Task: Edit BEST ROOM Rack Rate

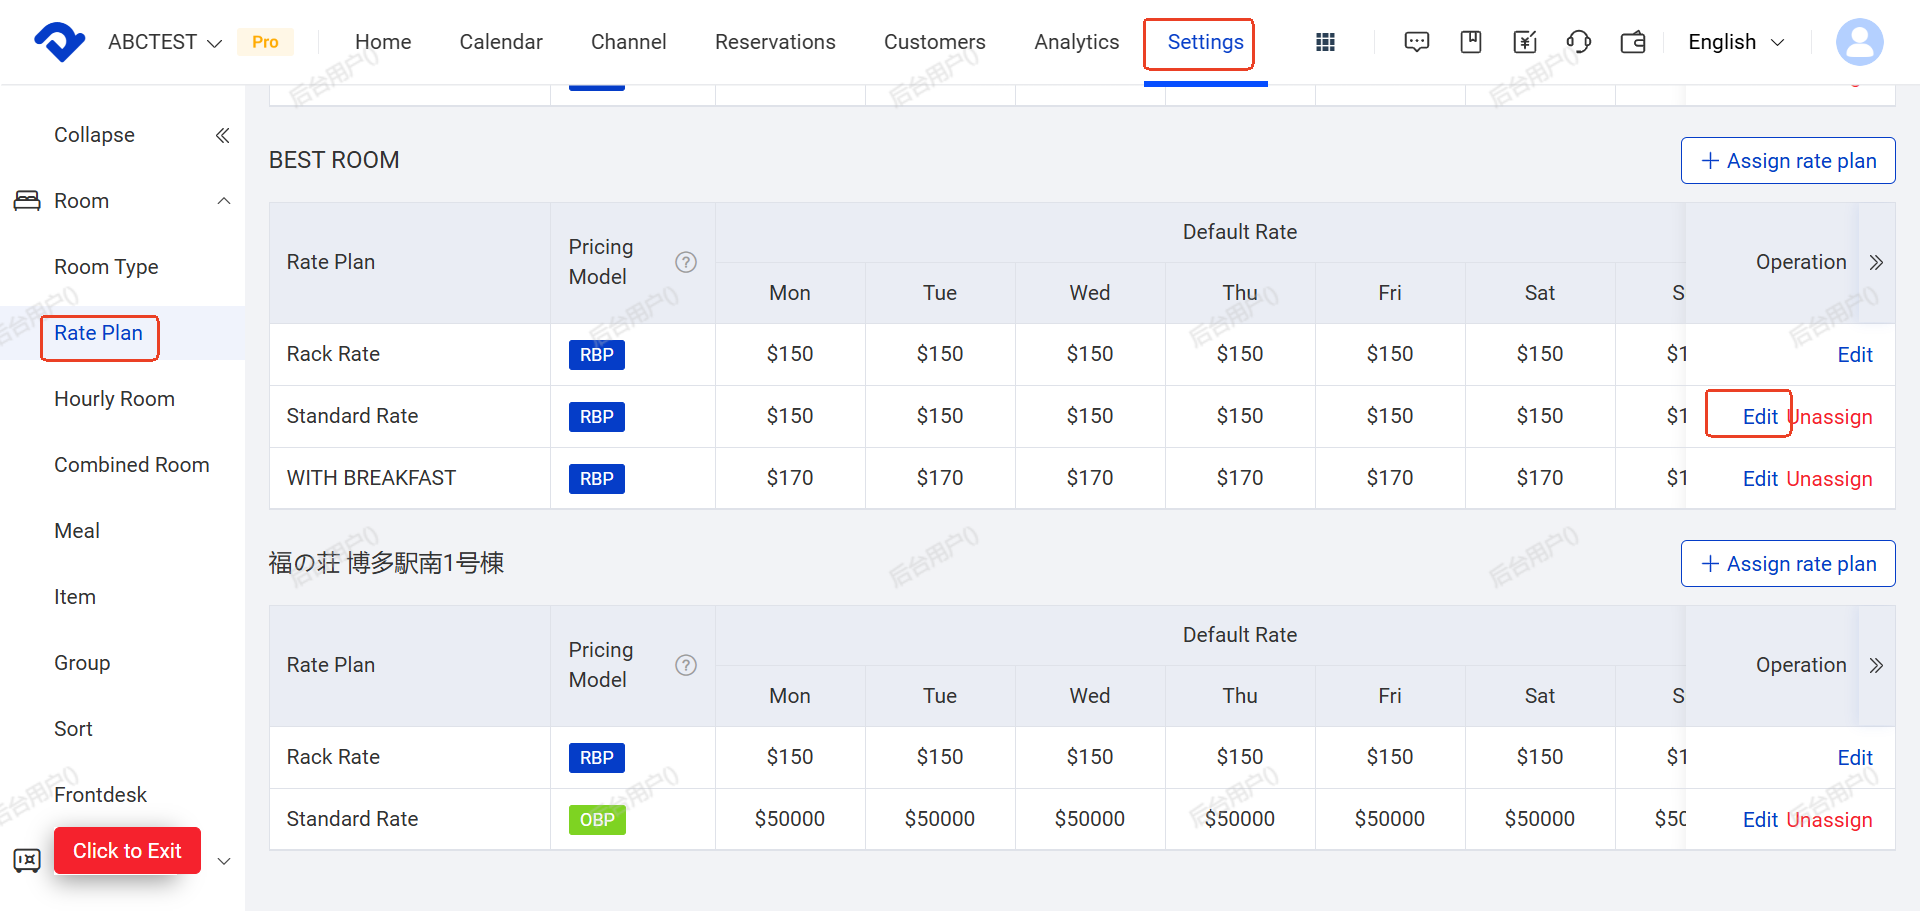Action: click(1855, 355)
